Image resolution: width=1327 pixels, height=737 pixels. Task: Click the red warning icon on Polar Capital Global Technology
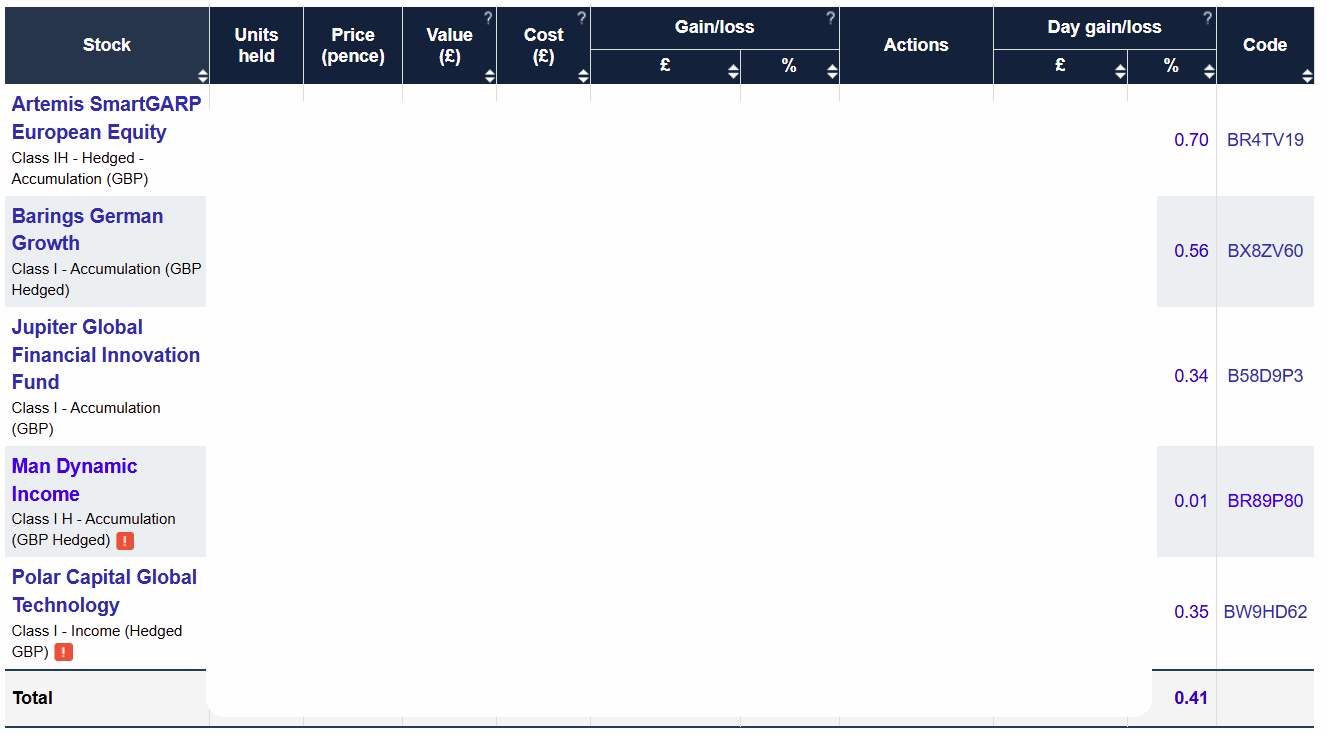click(x=64, y=652)
